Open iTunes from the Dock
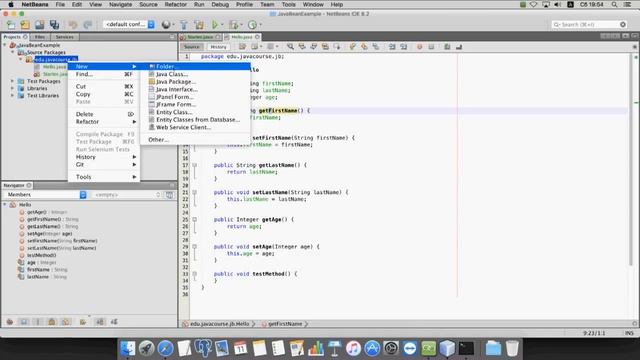 [x=353, y=348]
